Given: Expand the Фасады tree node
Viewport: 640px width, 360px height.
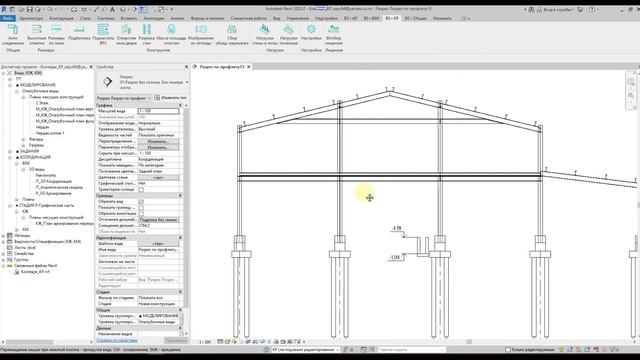Looking at the screenshot, I should coord(23,139).
